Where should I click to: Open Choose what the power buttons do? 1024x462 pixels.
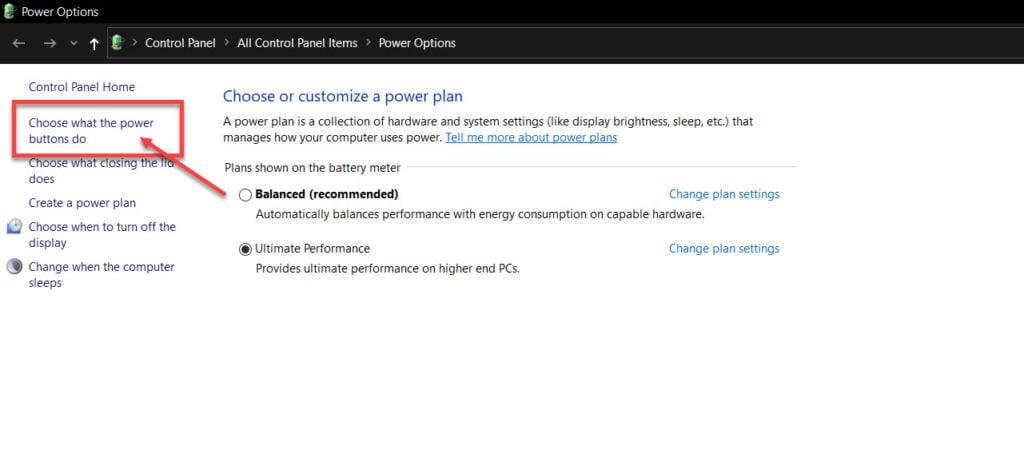(x=91, y=131)
